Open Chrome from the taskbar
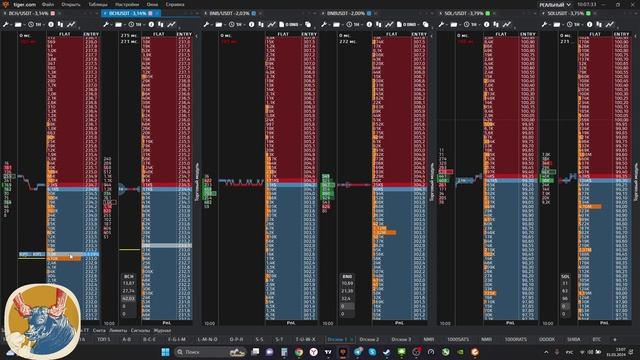 click(299, 352)
